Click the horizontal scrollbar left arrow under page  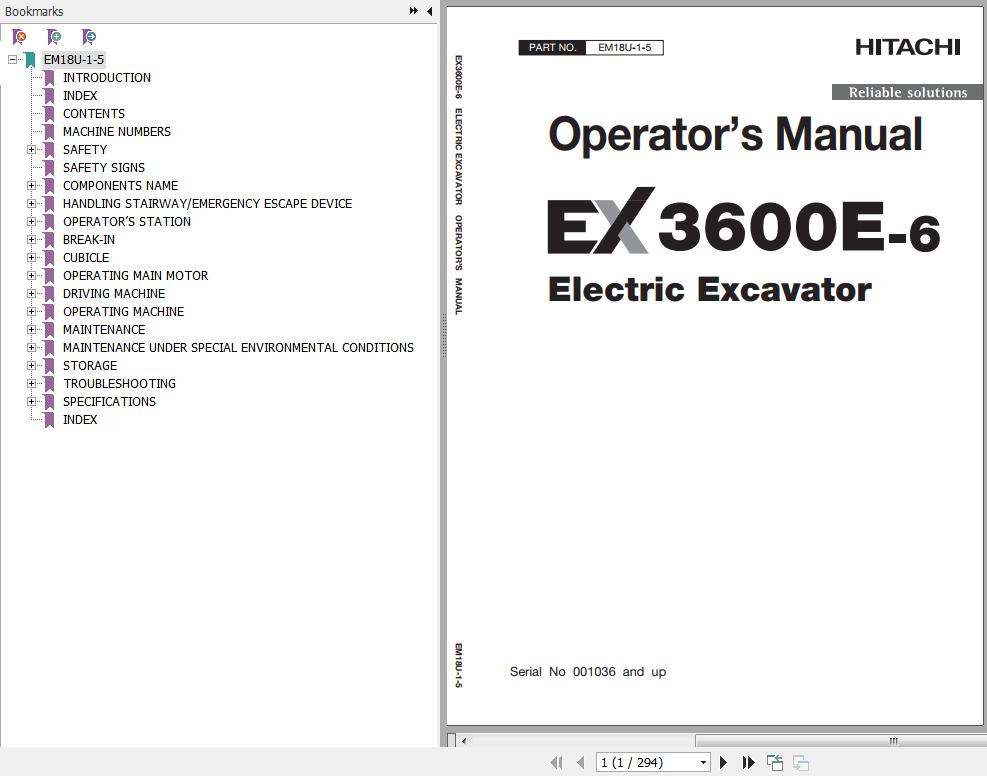click(464, 741)
